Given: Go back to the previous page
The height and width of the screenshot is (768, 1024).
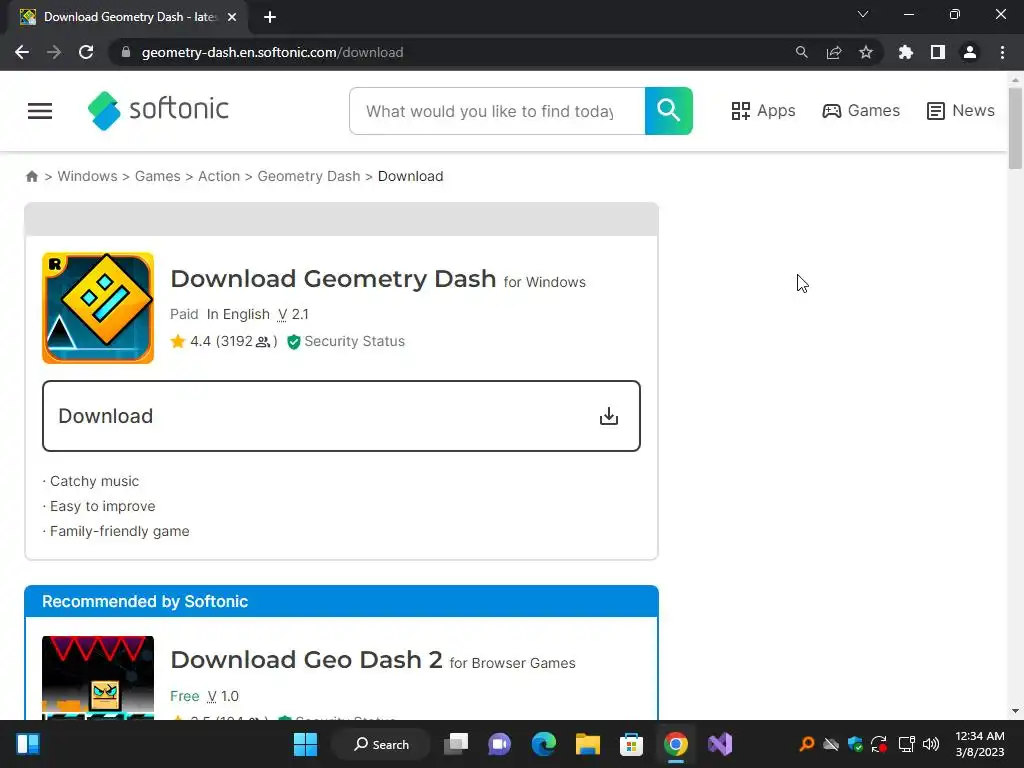Looking at the screenshot, I should click(x=22, y=52).
